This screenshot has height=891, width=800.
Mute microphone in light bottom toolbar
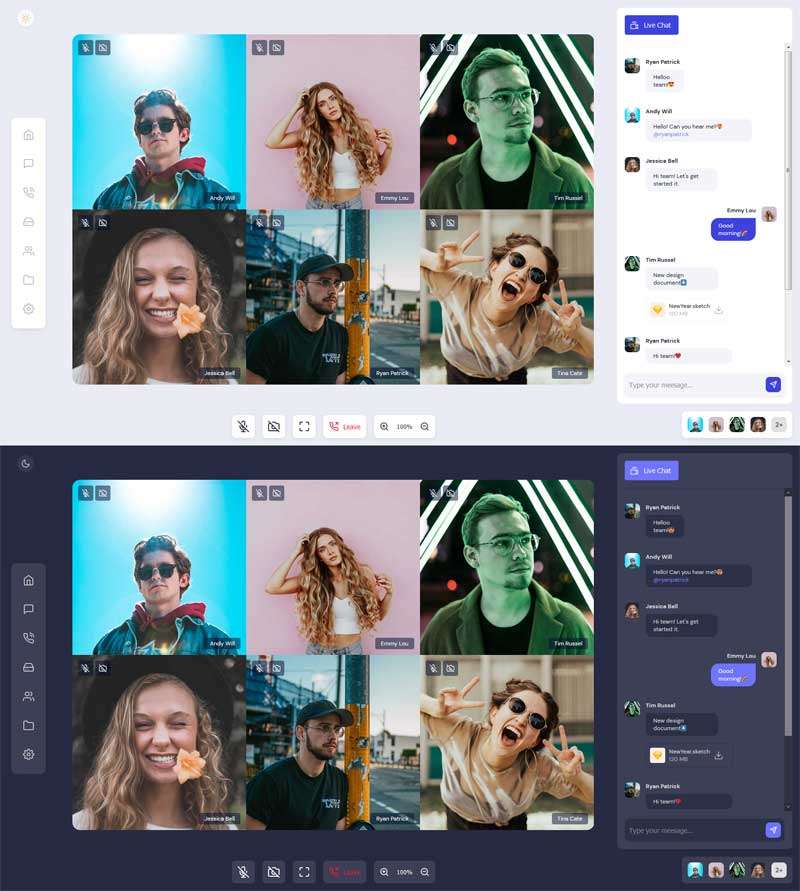point(244,426)
